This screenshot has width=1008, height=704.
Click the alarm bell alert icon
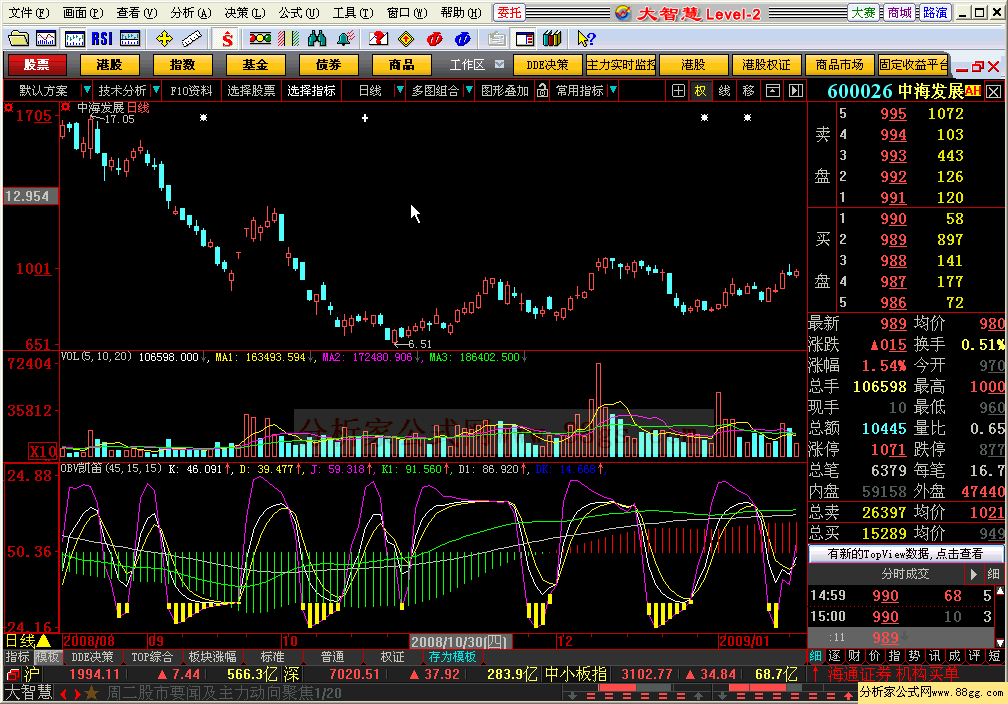(x=345, y=39)
